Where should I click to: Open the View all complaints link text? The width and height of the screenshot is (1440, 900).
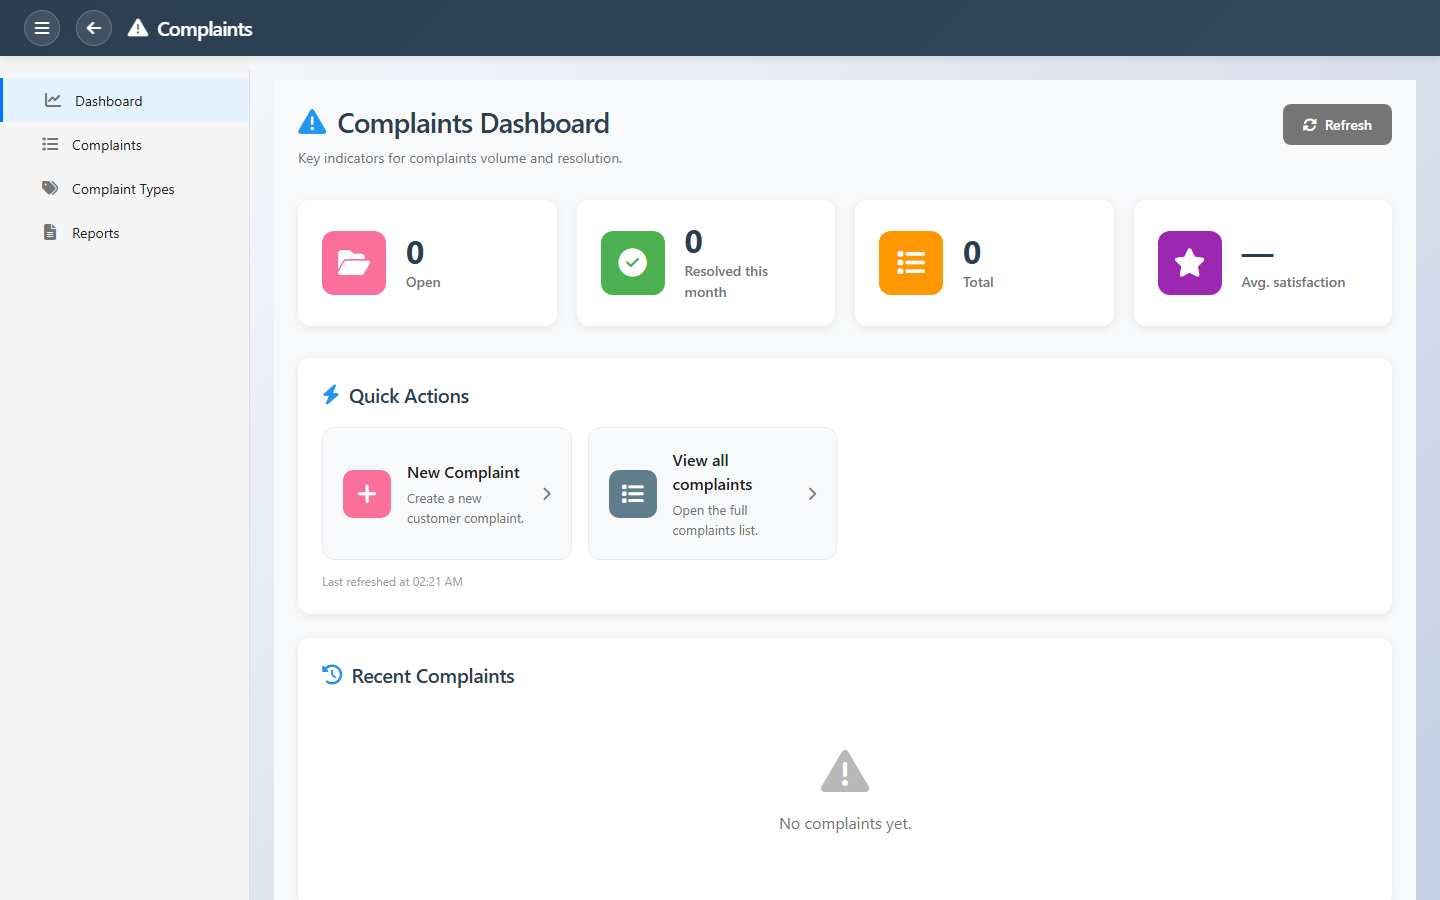(x=711, y=472)
